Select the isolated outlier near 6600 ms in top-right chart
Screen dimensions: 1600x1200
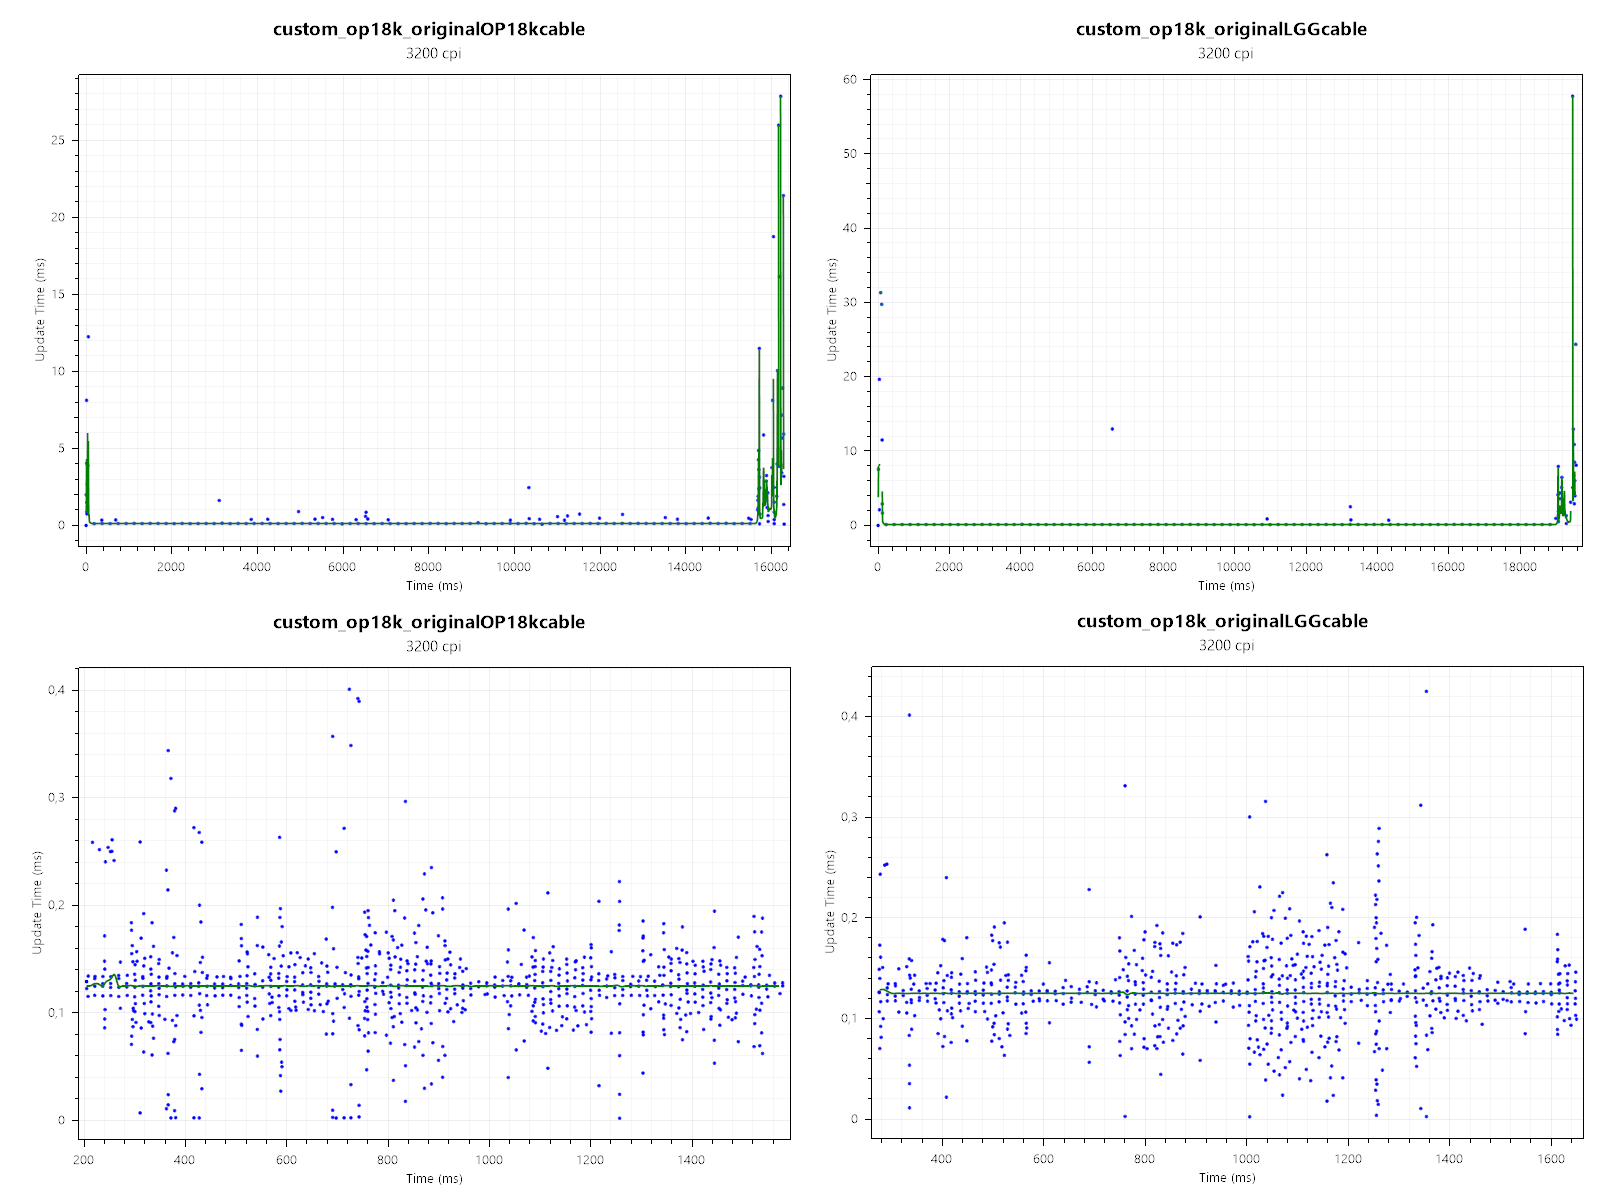[1112, 429]
